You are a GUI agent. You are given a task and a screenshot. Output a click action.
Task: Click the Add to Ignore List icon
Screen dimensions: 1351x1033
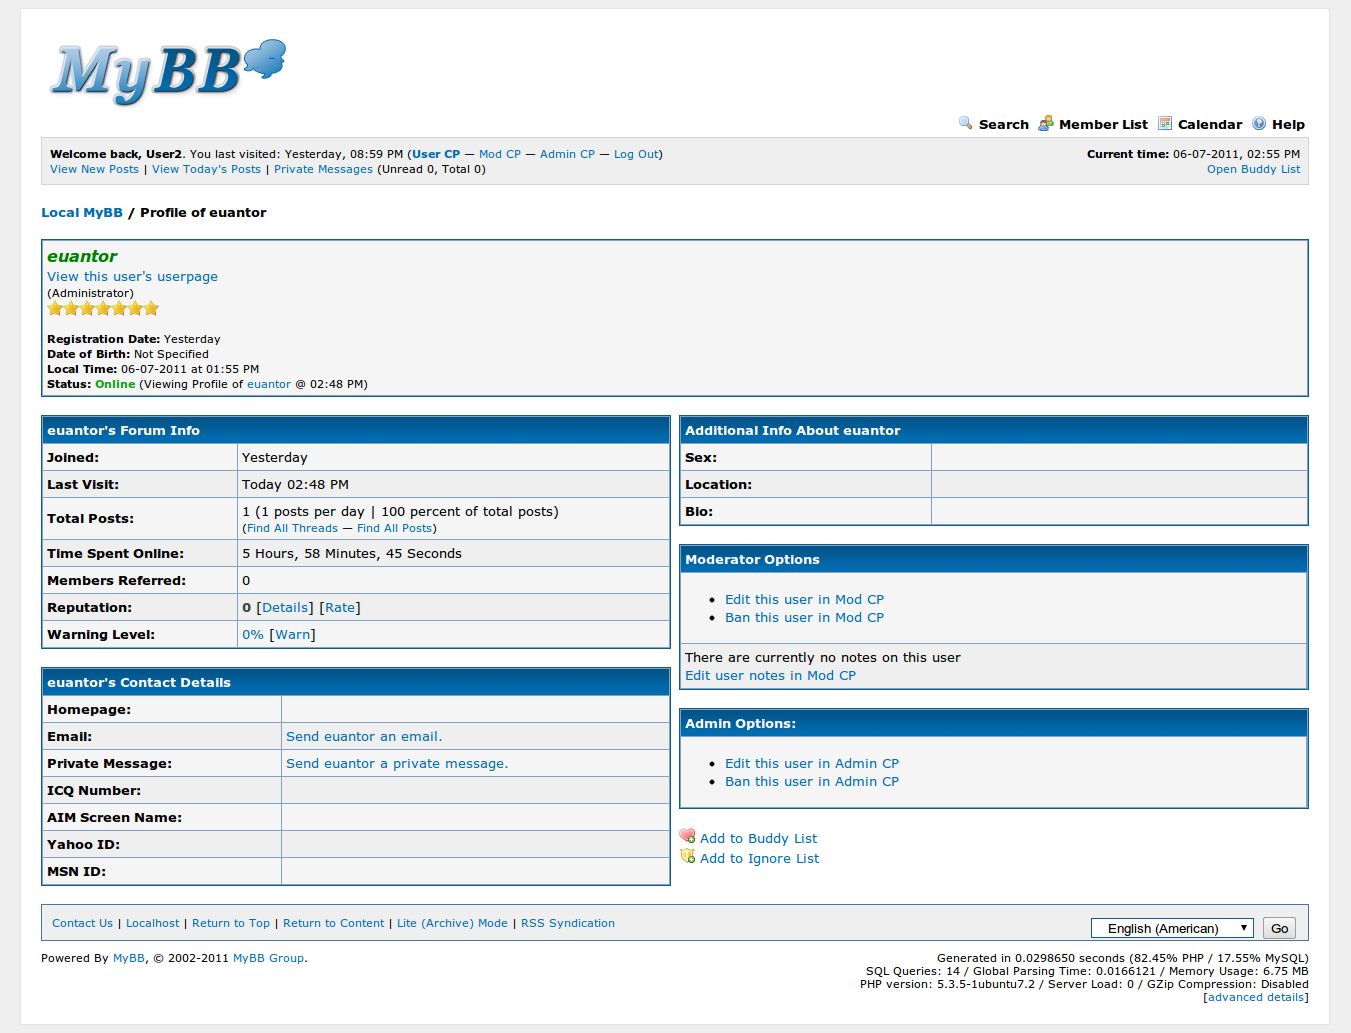(687, 857)
